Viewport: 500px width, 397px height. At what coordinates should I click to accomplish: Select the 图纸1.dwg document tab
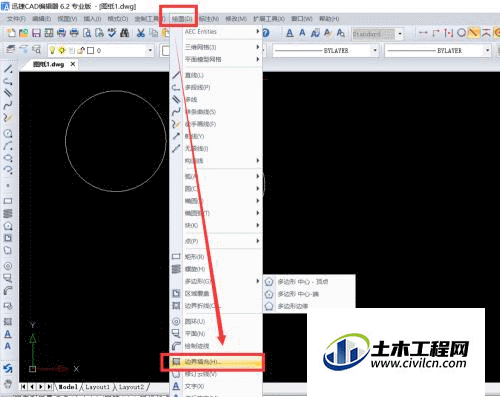pyautogui.click(x=48, y=64)
